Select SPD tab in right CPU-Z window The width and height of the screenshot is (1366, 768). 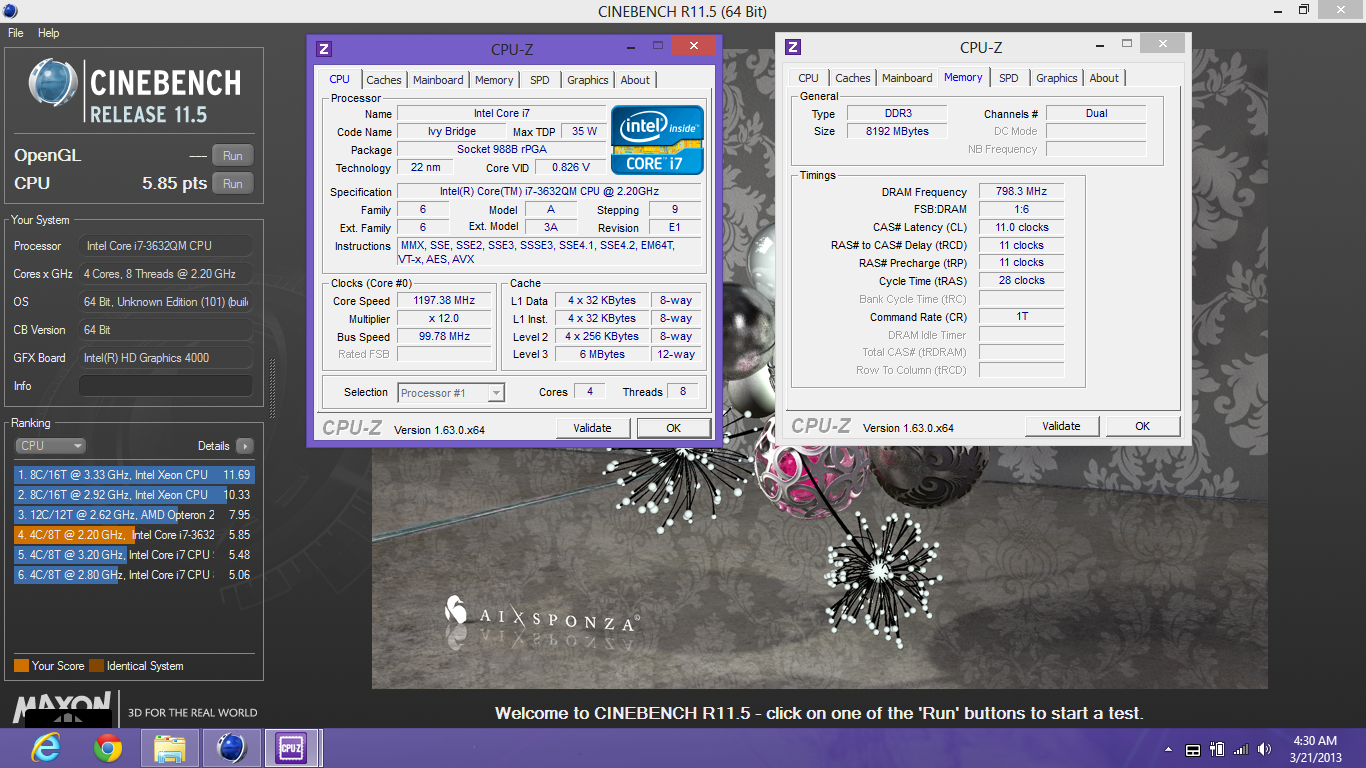(1009, 78)
